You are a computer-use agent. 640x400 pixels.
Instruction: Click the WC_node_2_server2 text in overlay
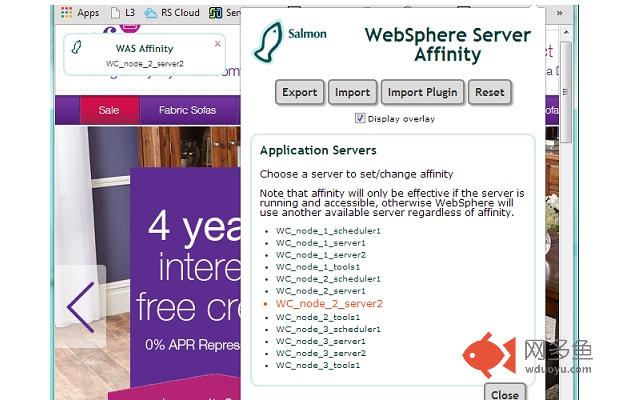pyautogui.click(x=145, y=64)
